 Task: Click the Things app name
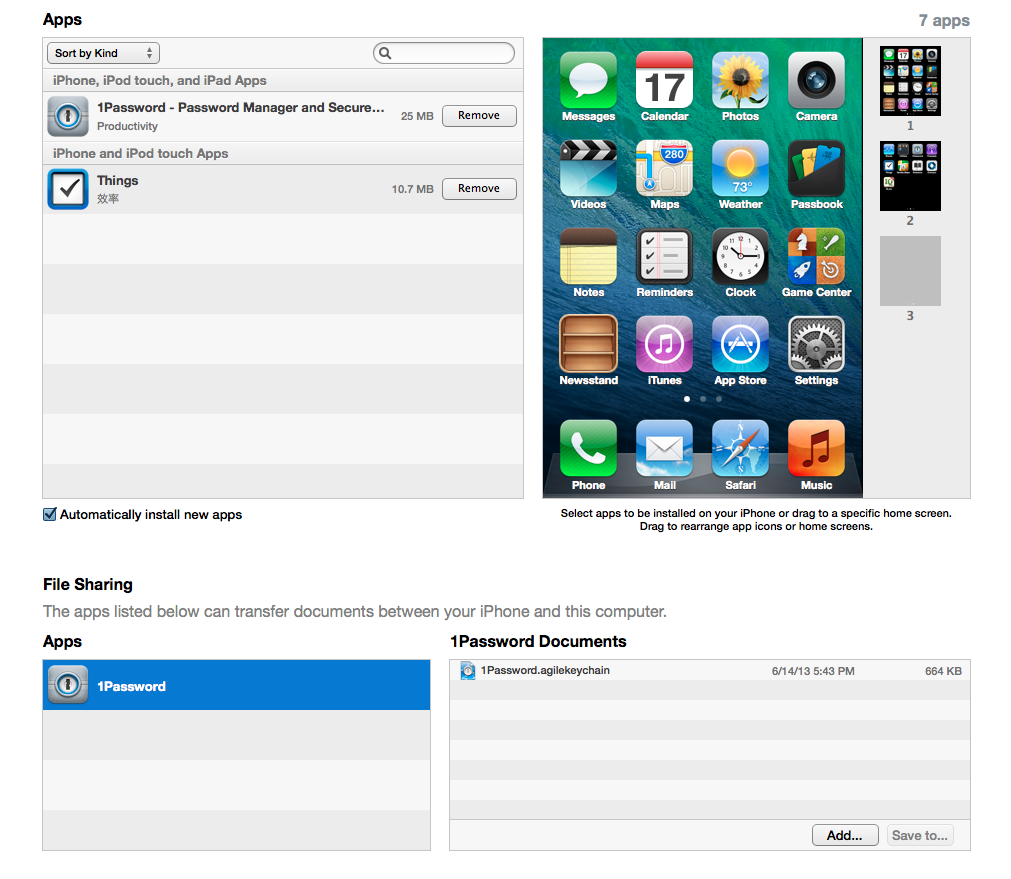(x=117, y=181)
